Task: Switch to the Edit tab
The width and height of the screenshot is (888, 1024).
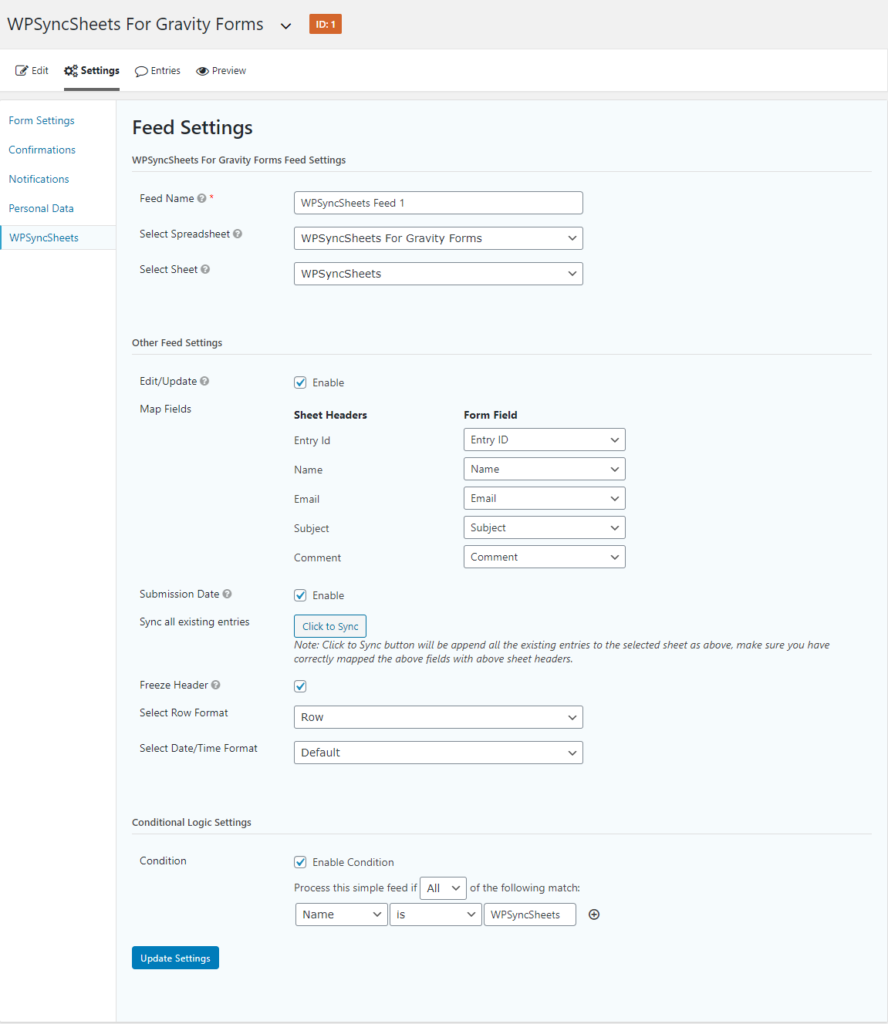Action: (32, 71)
